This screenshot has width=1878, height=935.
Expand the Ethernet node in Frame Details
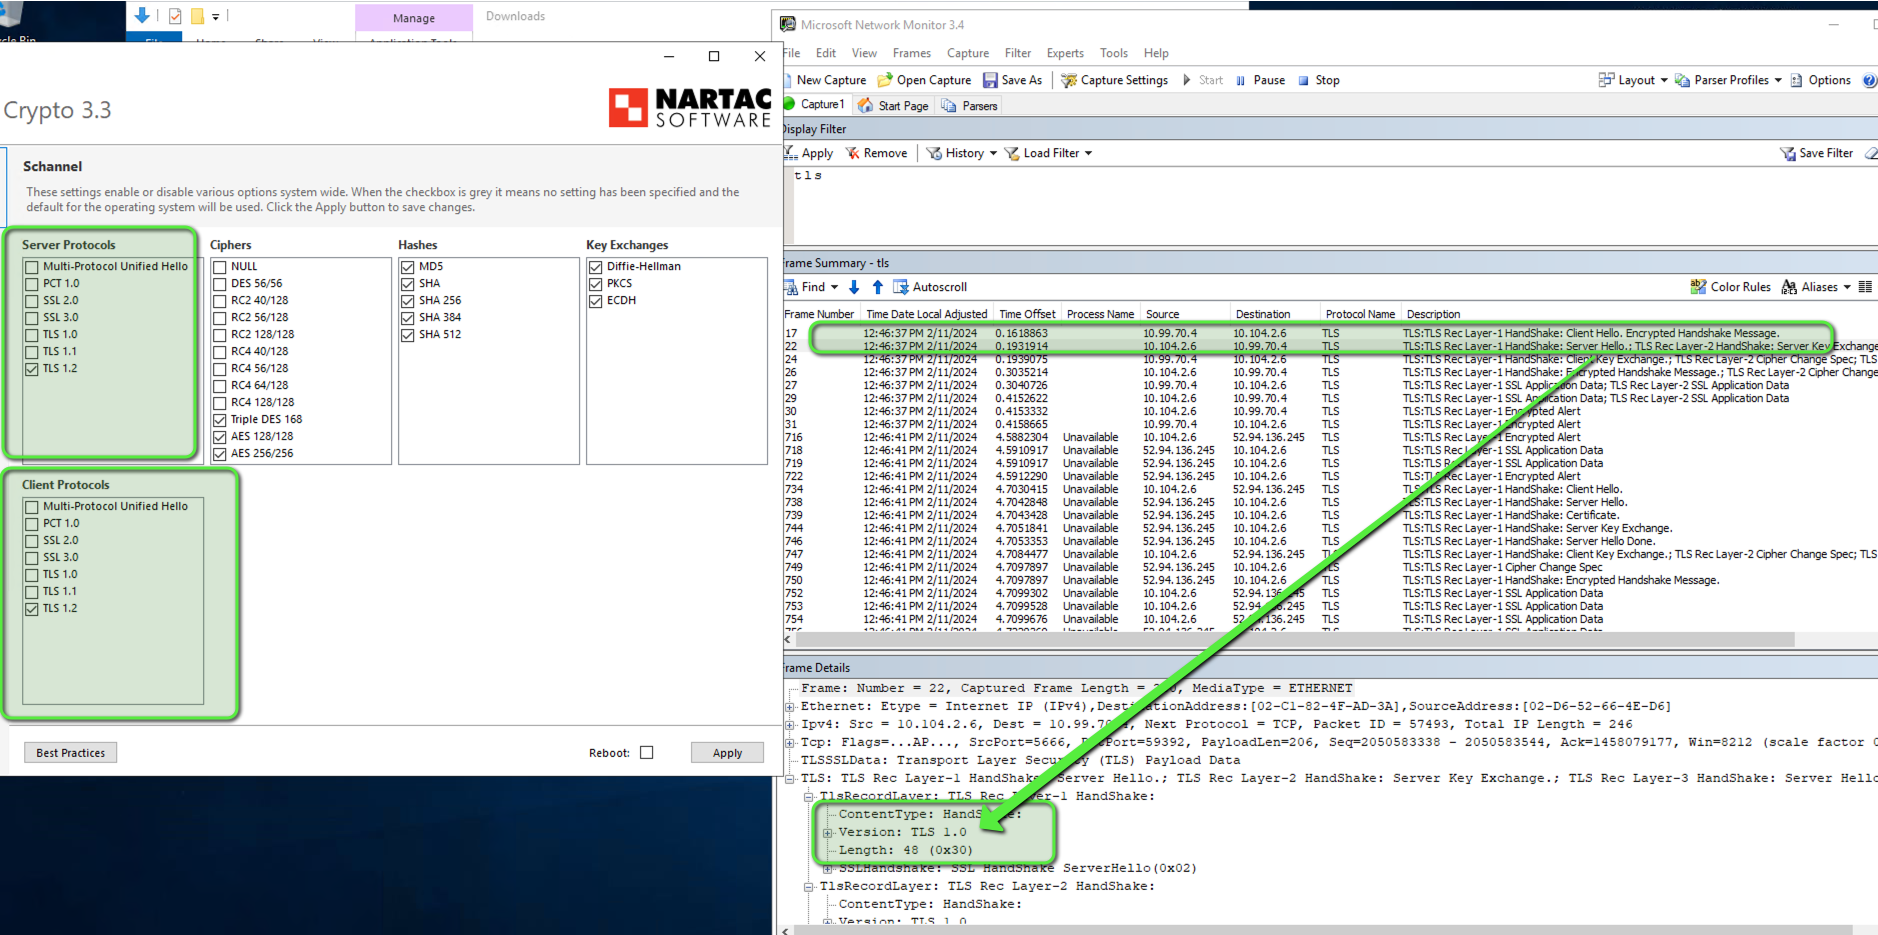(790, 707)
